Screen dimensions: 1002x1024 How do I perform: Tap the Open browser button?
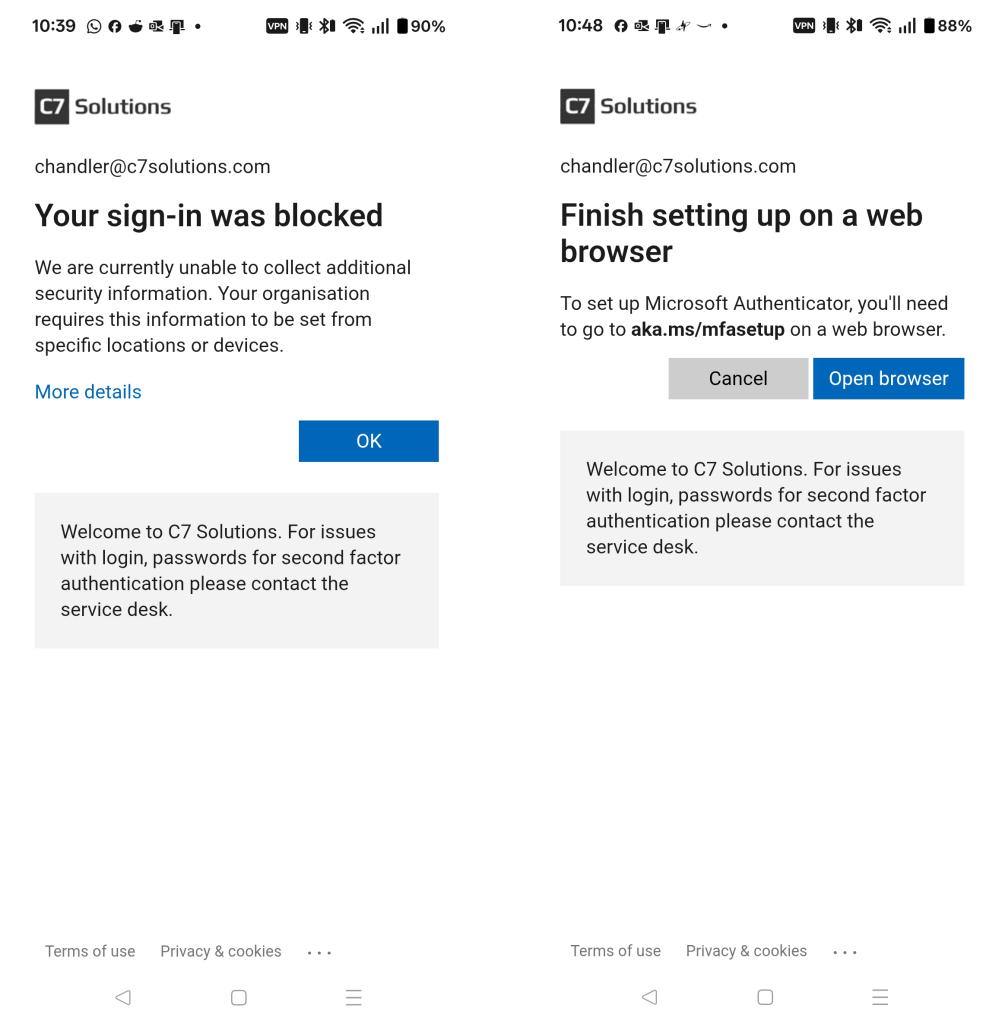pyautogui.click(x=888, y=379)
